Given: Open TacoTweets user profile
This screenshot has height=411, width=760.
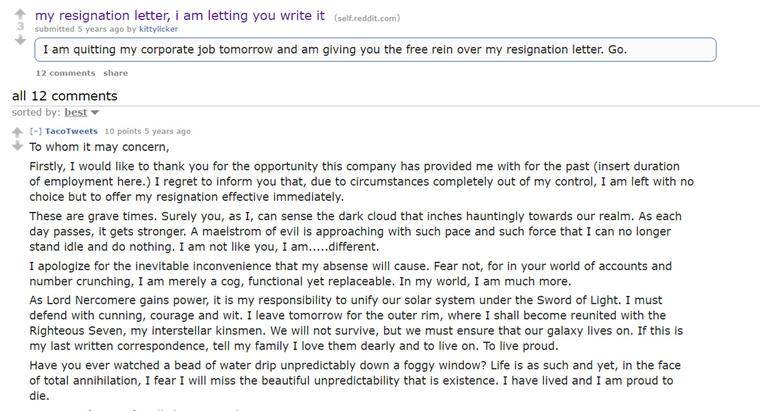Looking at the screenshot, I should tap(71, 131).
